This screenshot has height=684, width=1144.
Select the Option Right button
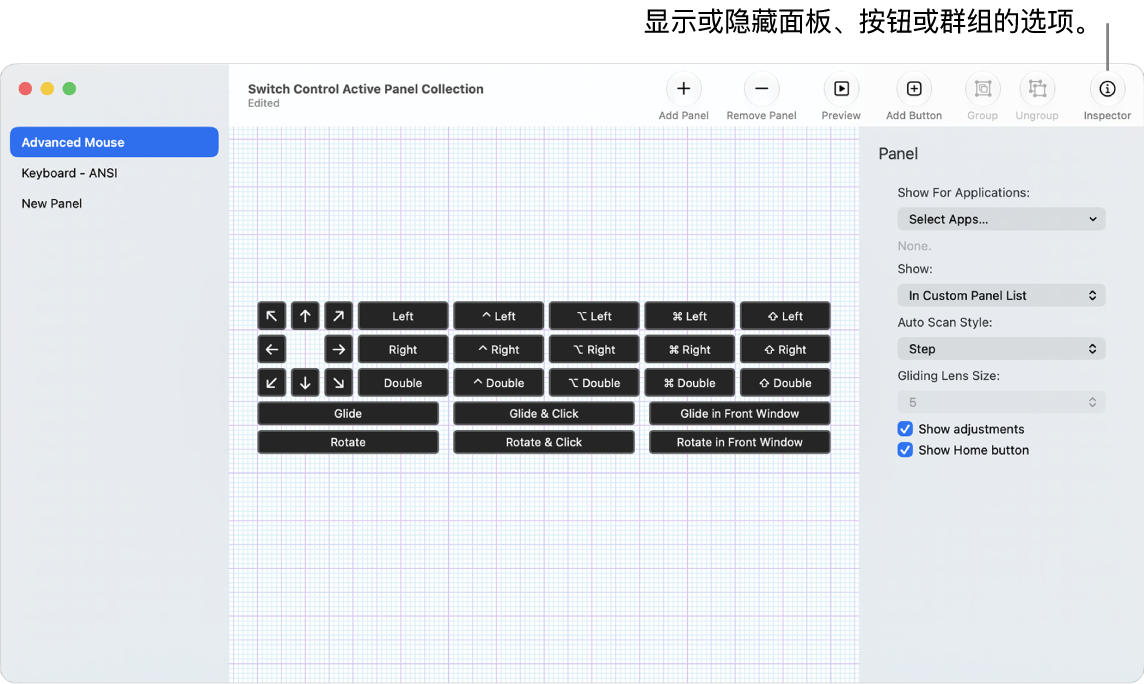tap(594, 349)
